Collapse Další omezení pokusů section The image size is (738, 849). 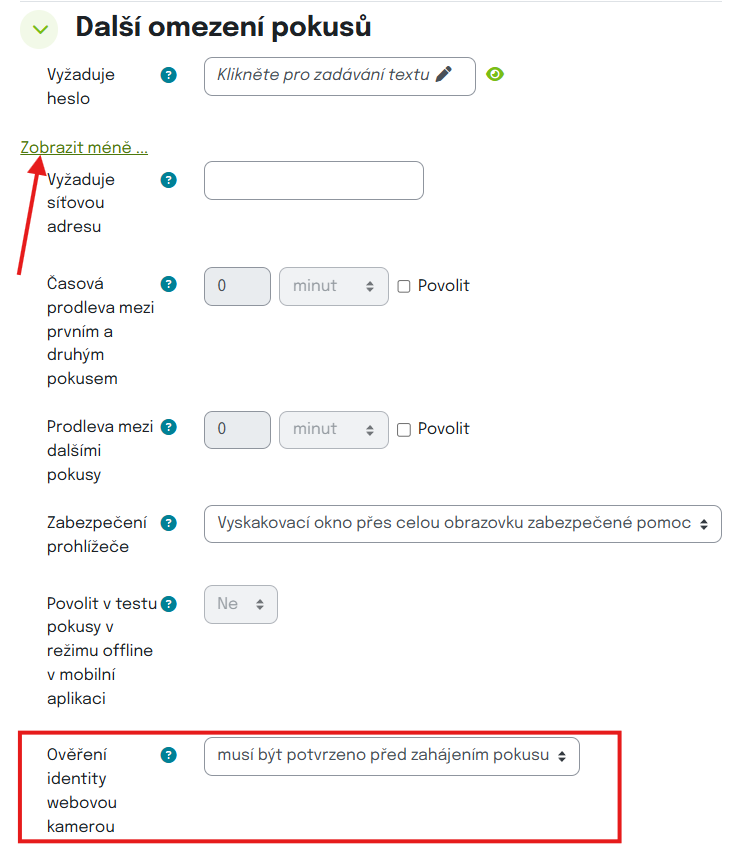[x=40, y=29]
